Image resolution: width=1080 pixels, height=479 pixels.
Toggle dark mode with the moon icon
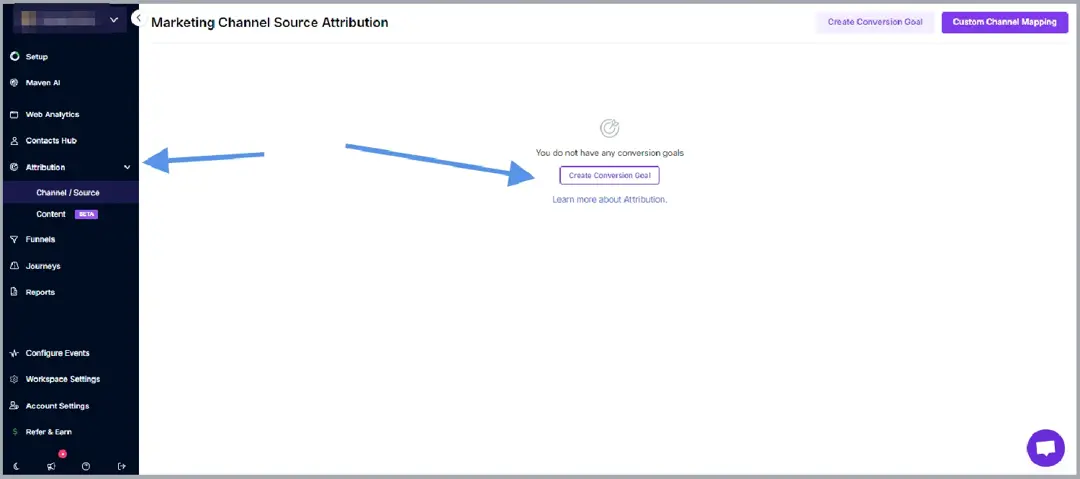point(16,467)
